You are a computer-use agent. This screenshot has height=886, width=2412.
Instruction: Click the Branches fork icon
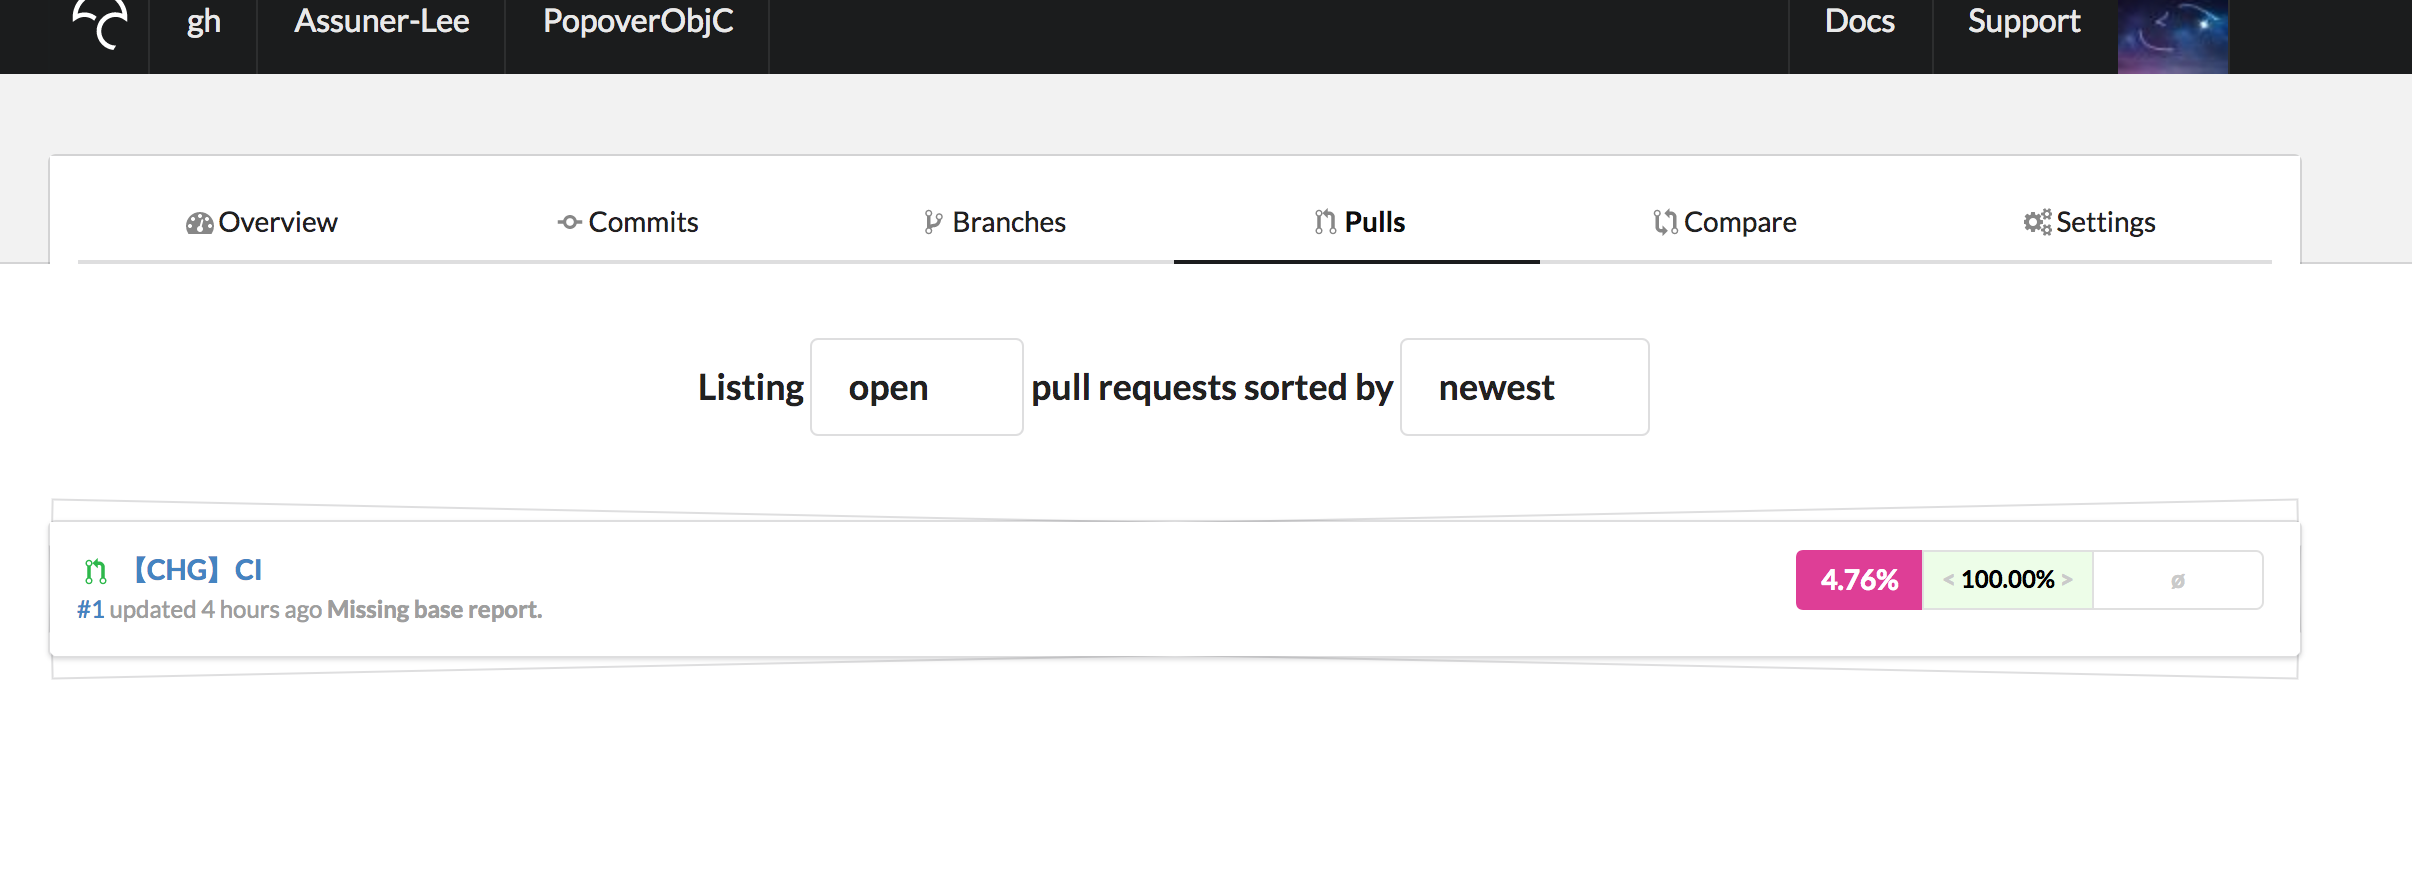tap(933, 222)
